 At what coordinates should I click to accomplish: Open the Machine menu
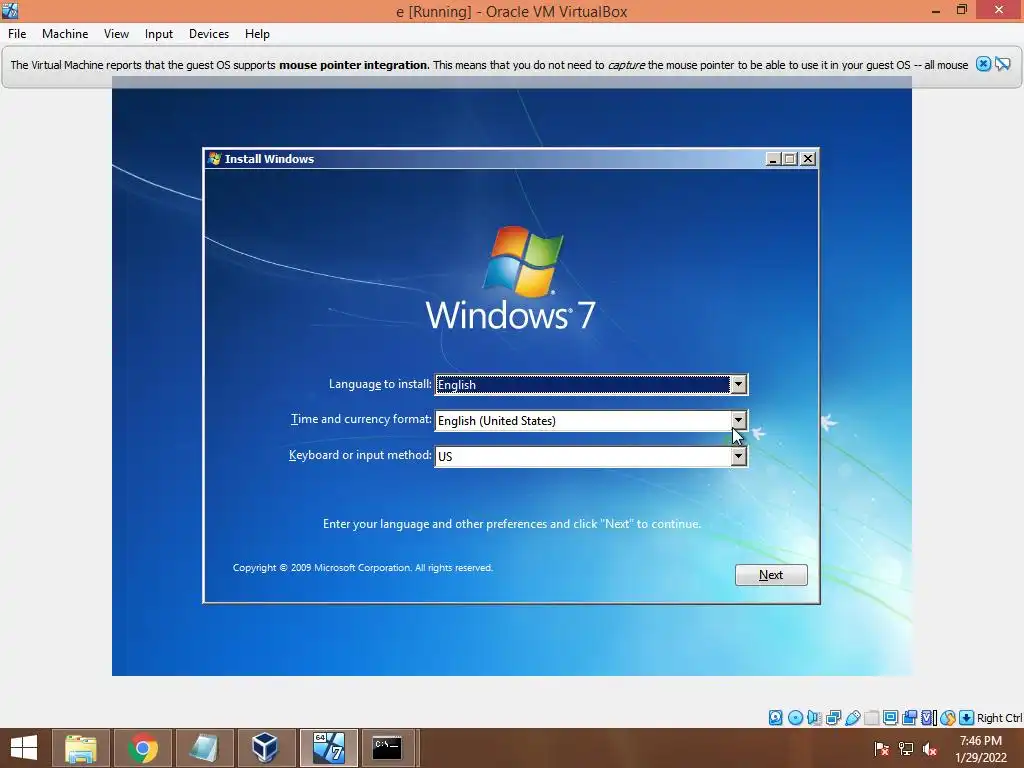point(65,34)
